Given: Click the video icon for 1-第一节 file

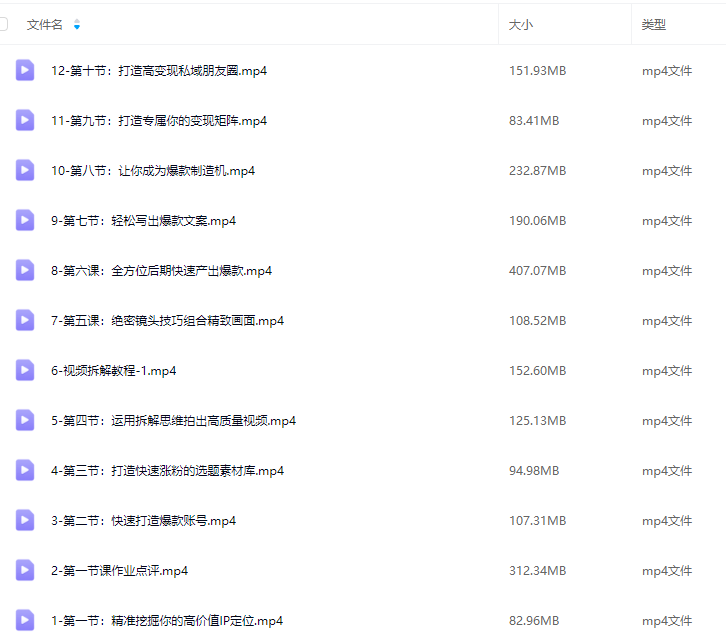Looking at the screenshot, I should coord(25,620).
